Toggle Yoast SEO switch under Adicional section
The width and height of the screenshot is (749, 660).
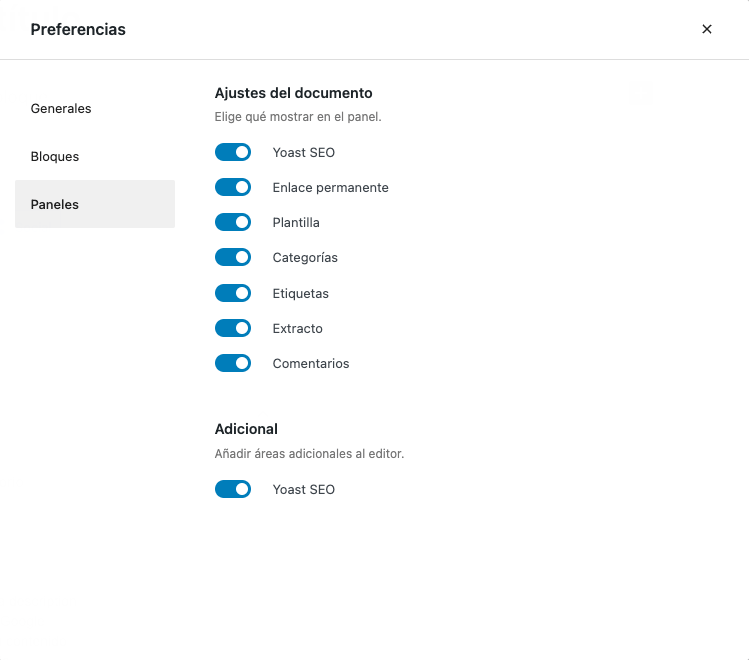click(233, 489)
